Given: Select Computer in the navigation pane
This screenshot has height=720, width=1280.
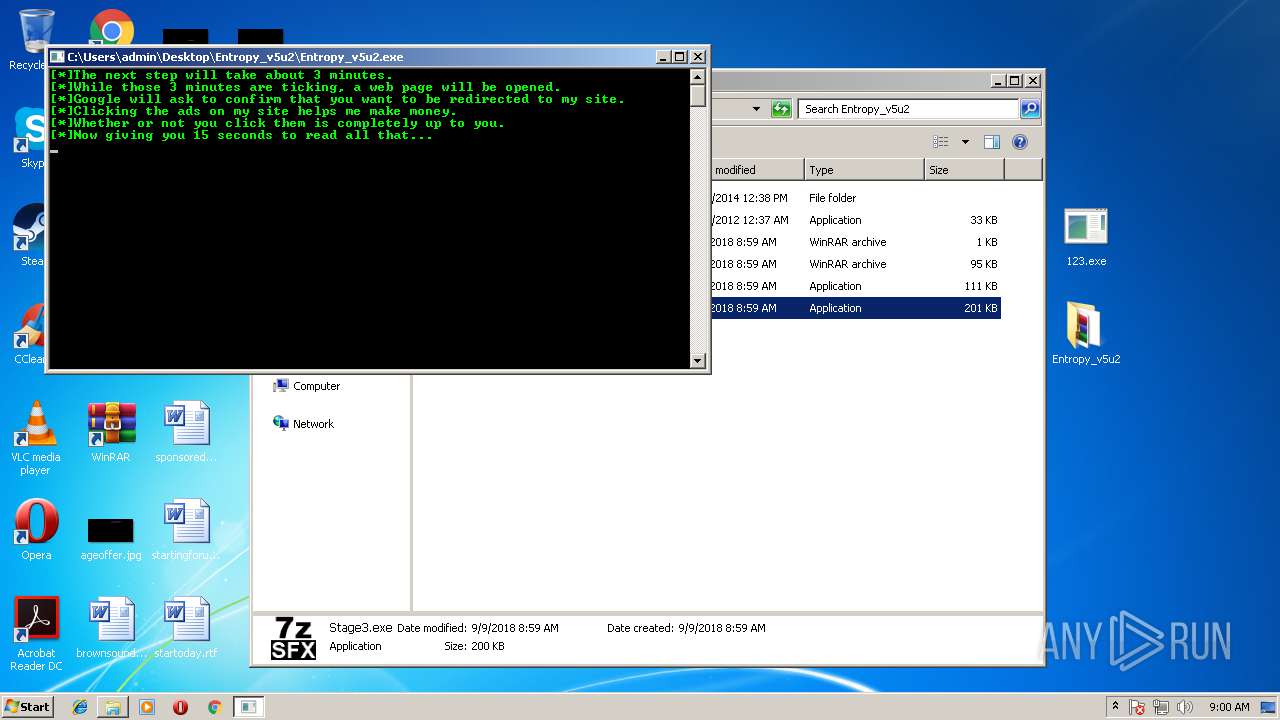Looking at the screenshot, I should [307, 386].
